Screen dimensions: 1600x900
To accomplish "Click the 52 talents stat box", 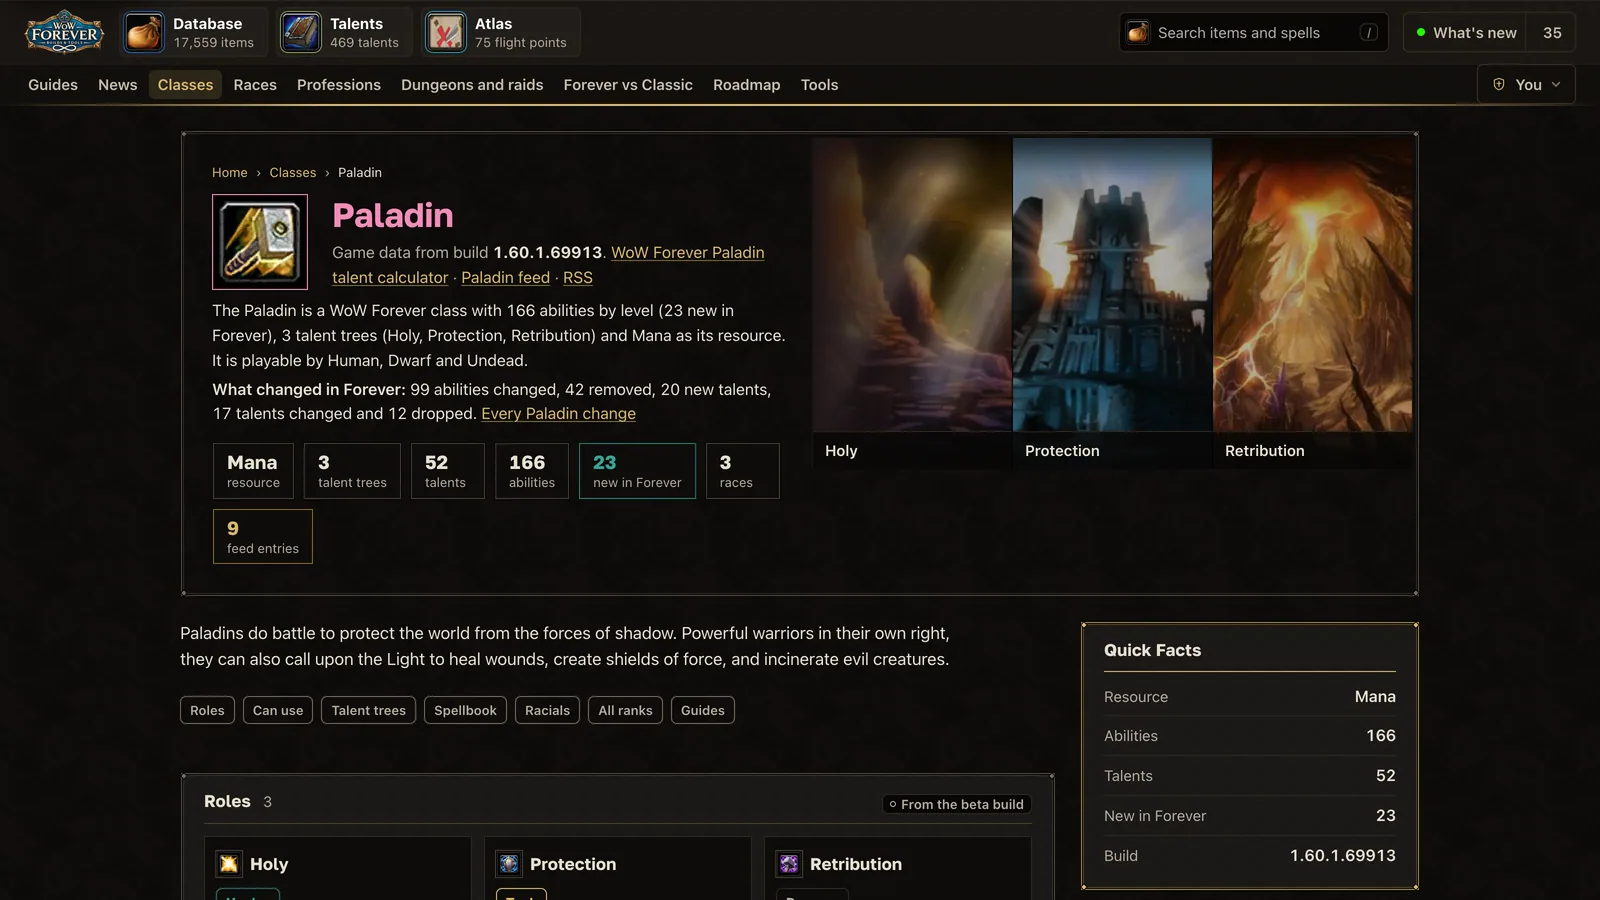I will 448,471.
